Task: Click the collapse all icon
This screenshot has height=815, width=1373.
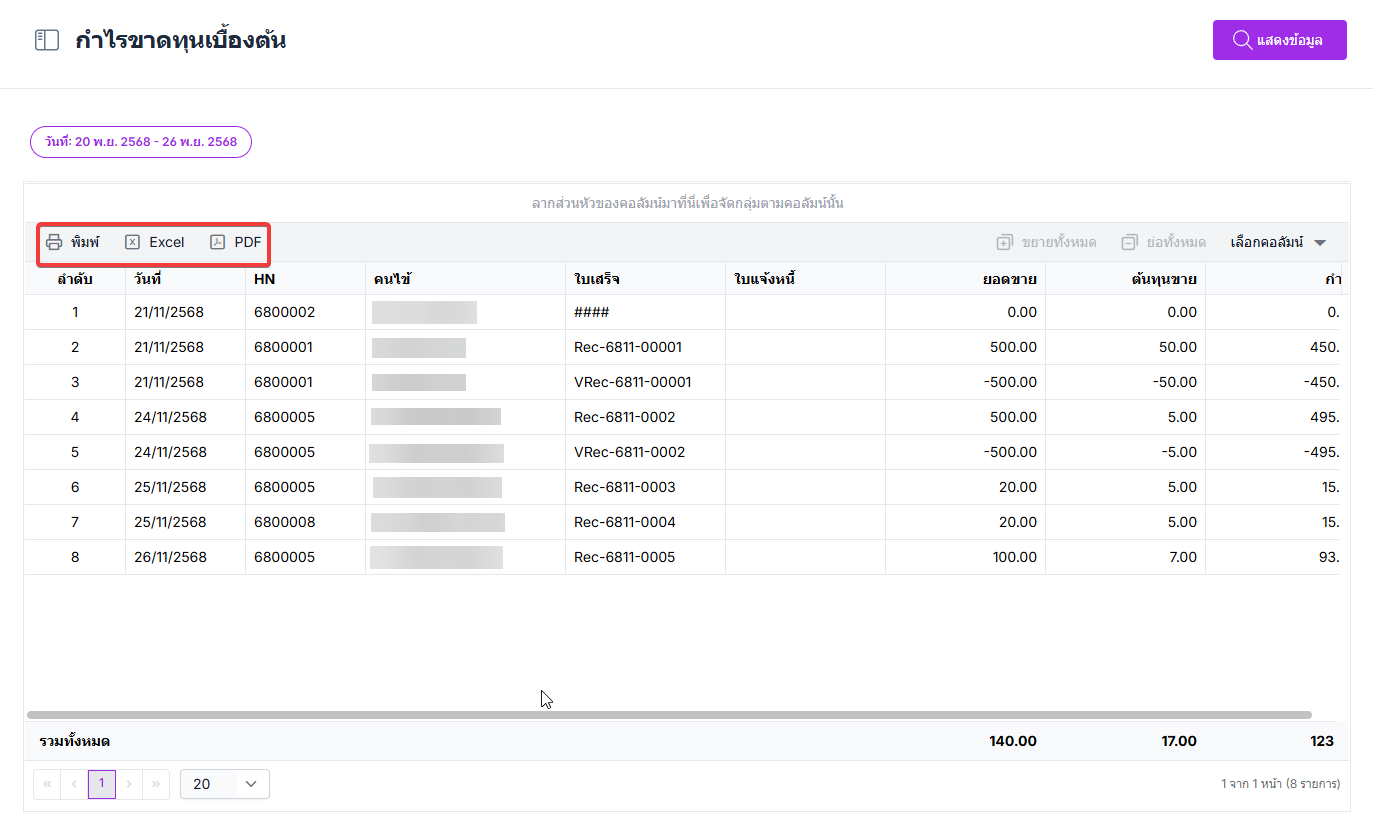Action: (1130, 242)
